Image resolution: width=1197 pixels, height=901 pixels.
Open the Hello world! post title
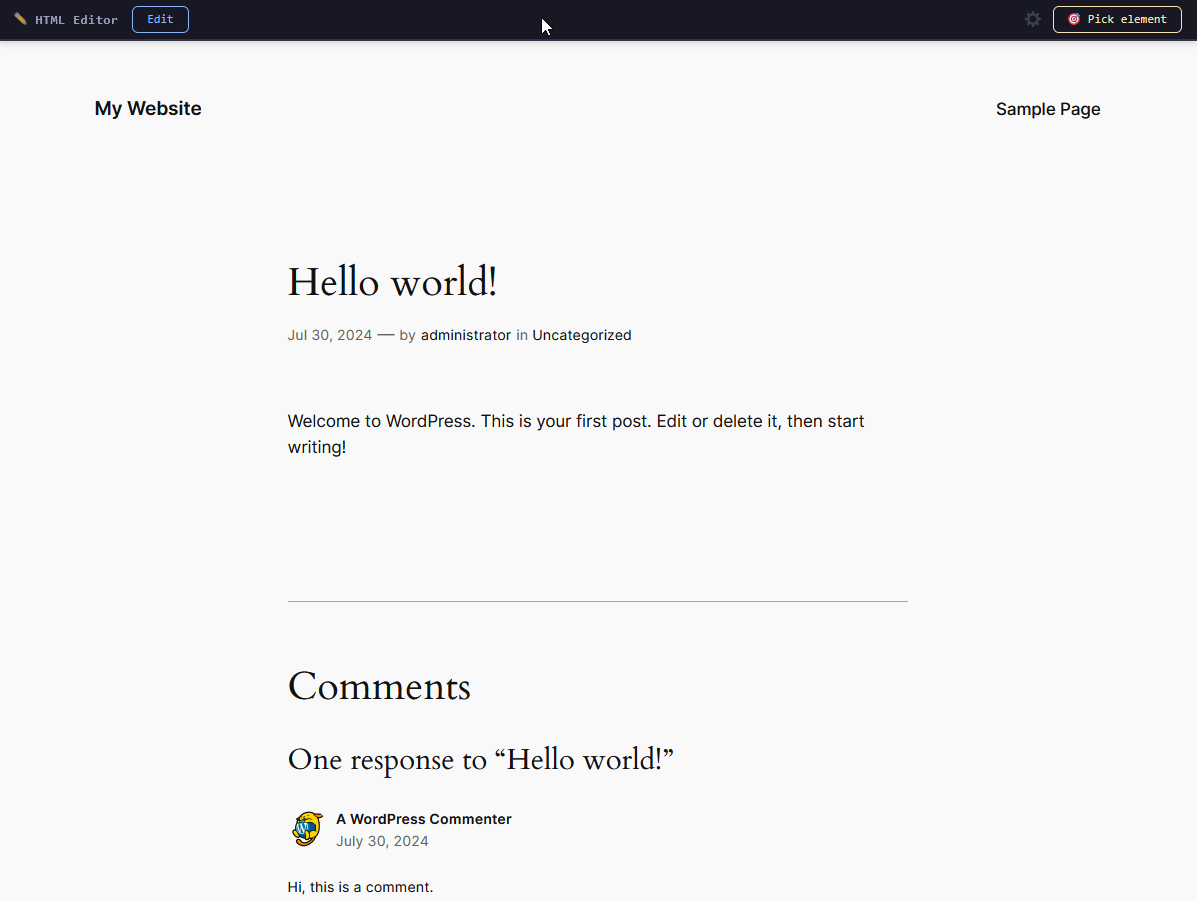392,282
